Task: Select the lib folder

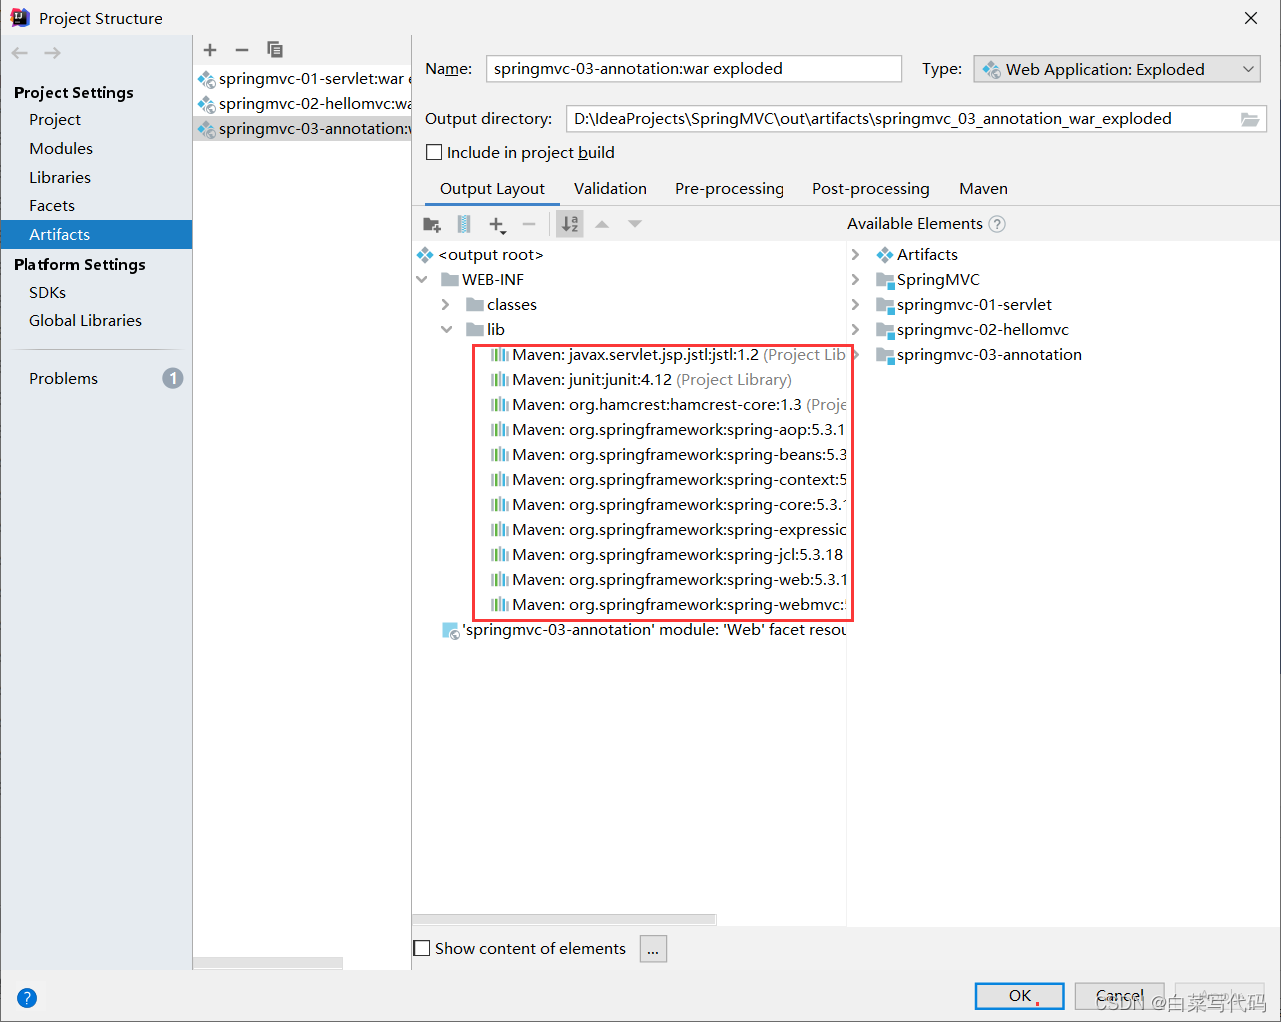Action: (x=485, y=330)
